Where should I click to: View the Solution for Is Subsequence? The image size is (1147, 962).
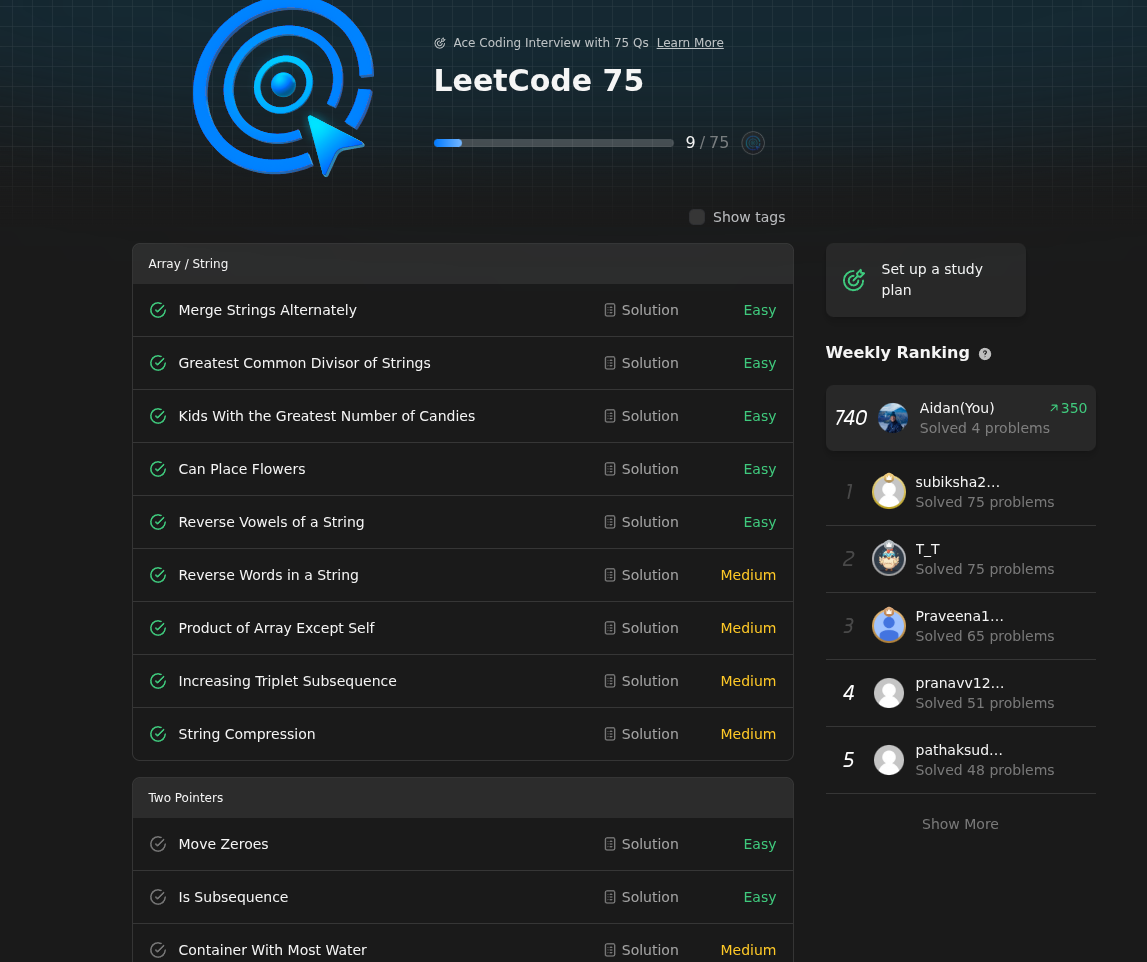pos(641,897)
